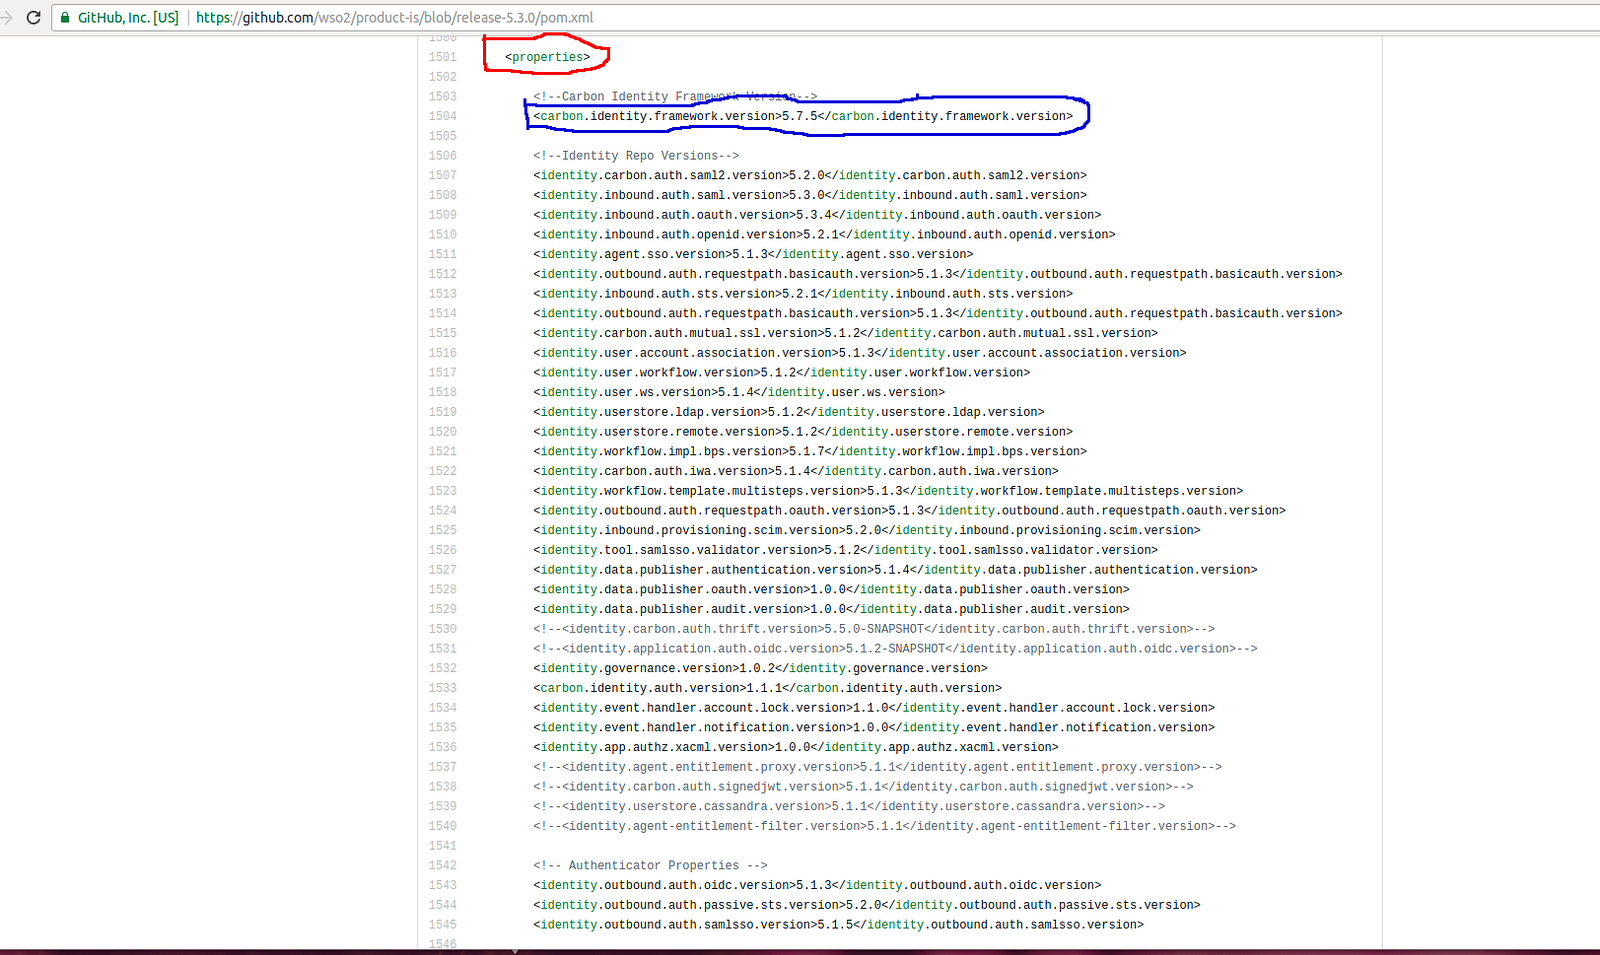Click the carbon.identity.framework.version 5.7.5 line

point(803,117)
